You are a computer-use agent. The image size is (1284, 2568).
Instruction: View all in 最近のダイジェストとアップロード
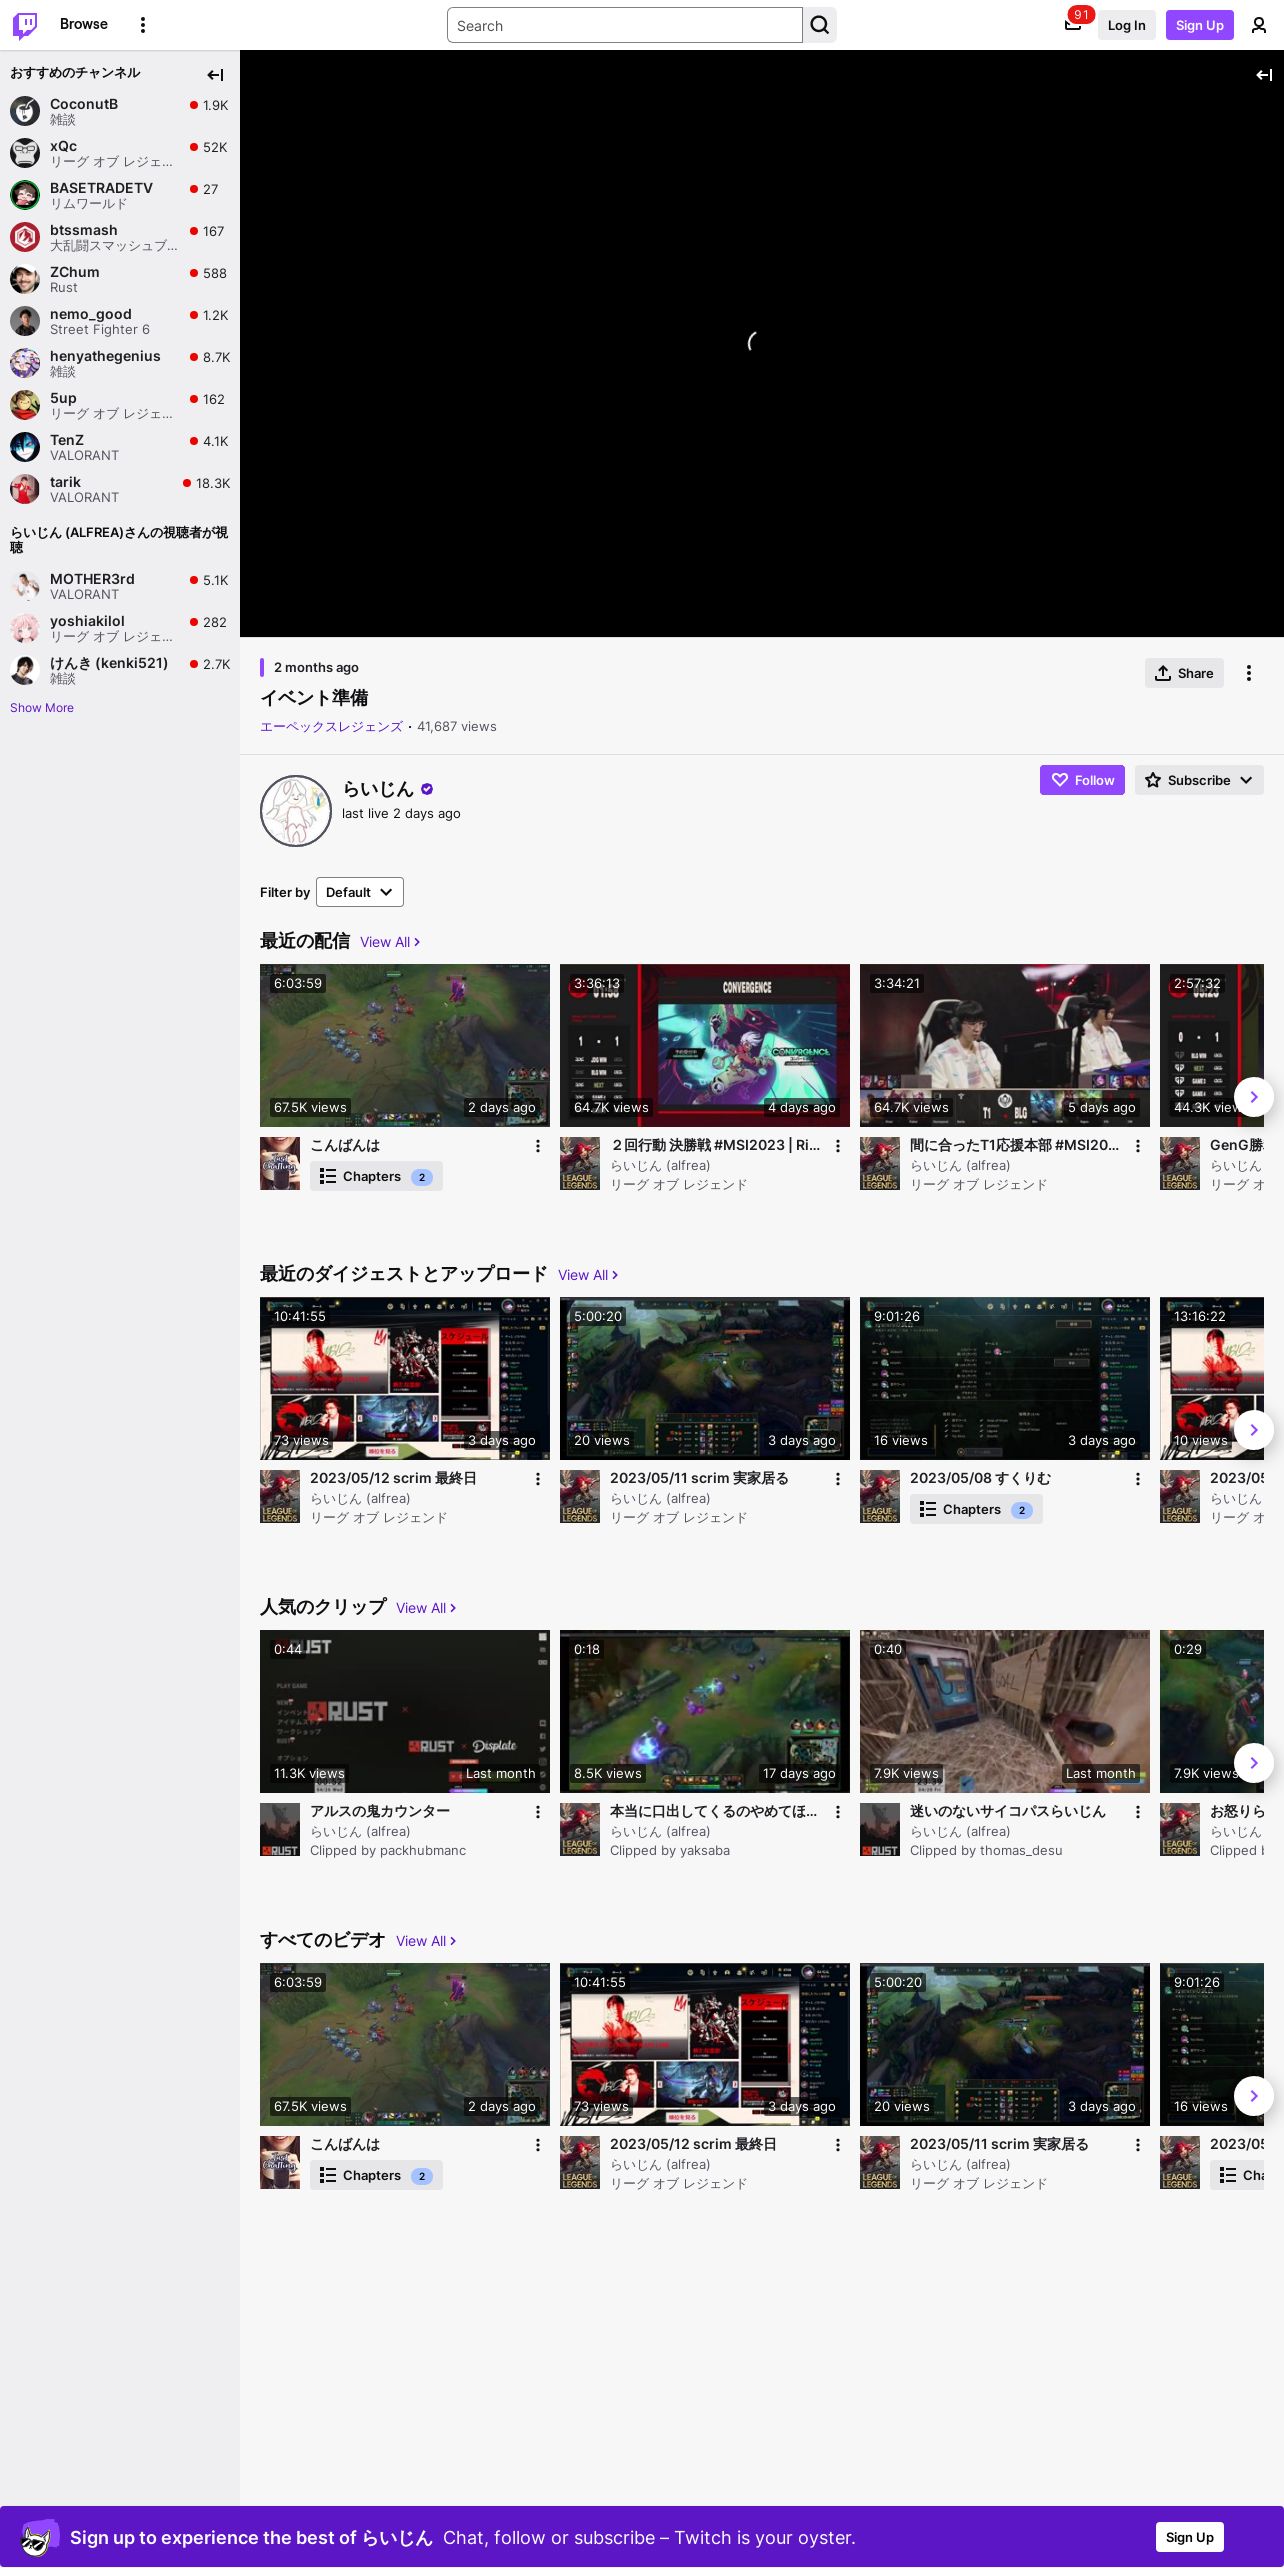click(x=588, y=1275)
